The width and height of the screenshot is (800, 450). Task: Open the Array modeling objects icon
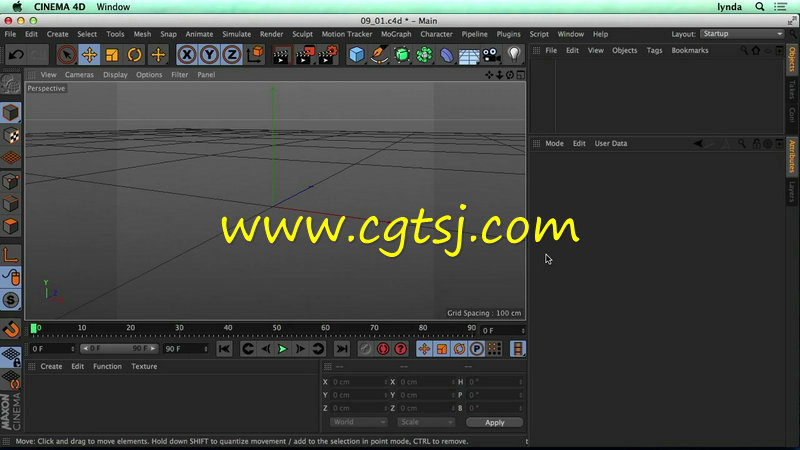424,55
